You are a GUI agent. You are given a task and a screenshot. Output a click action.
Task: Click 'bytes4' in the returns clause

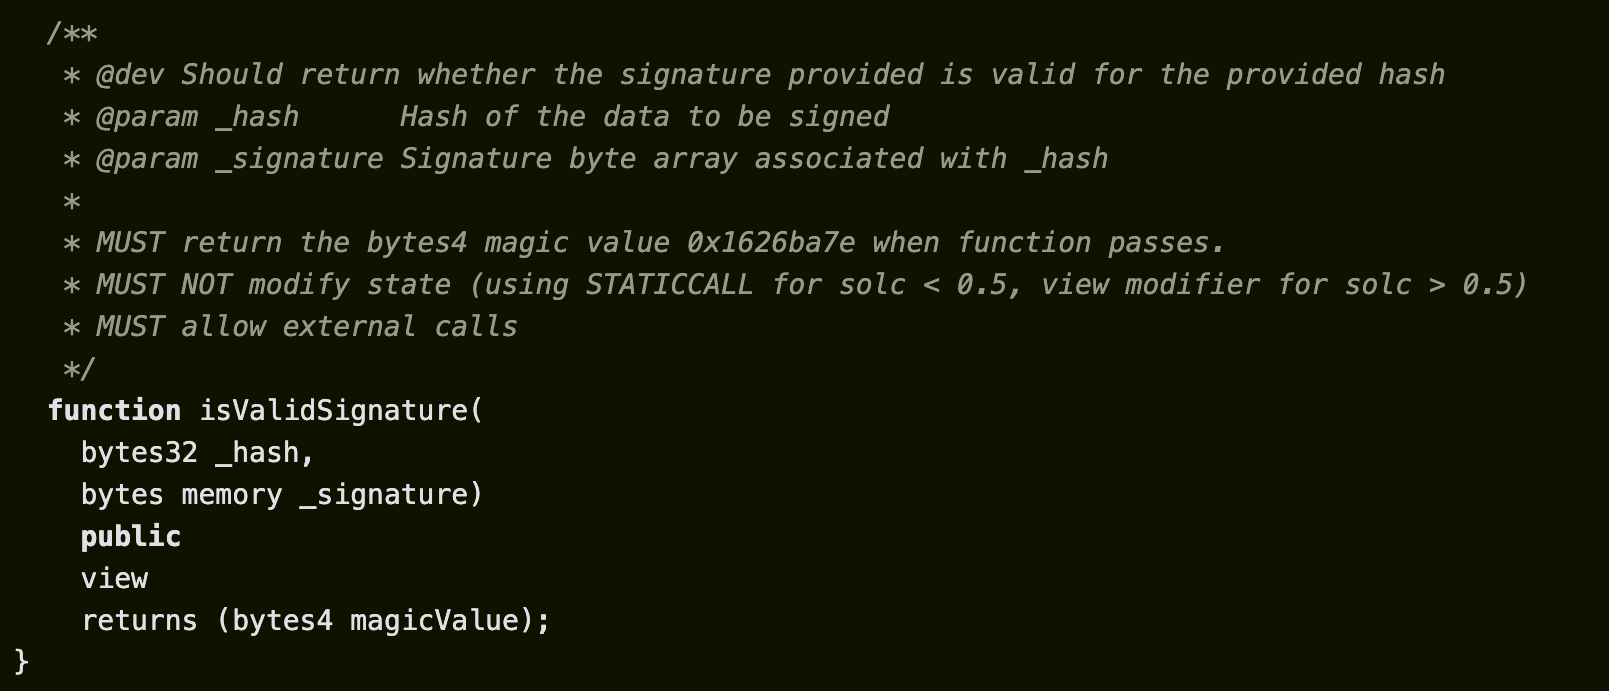pyautogui.click(x=282, y=621)
